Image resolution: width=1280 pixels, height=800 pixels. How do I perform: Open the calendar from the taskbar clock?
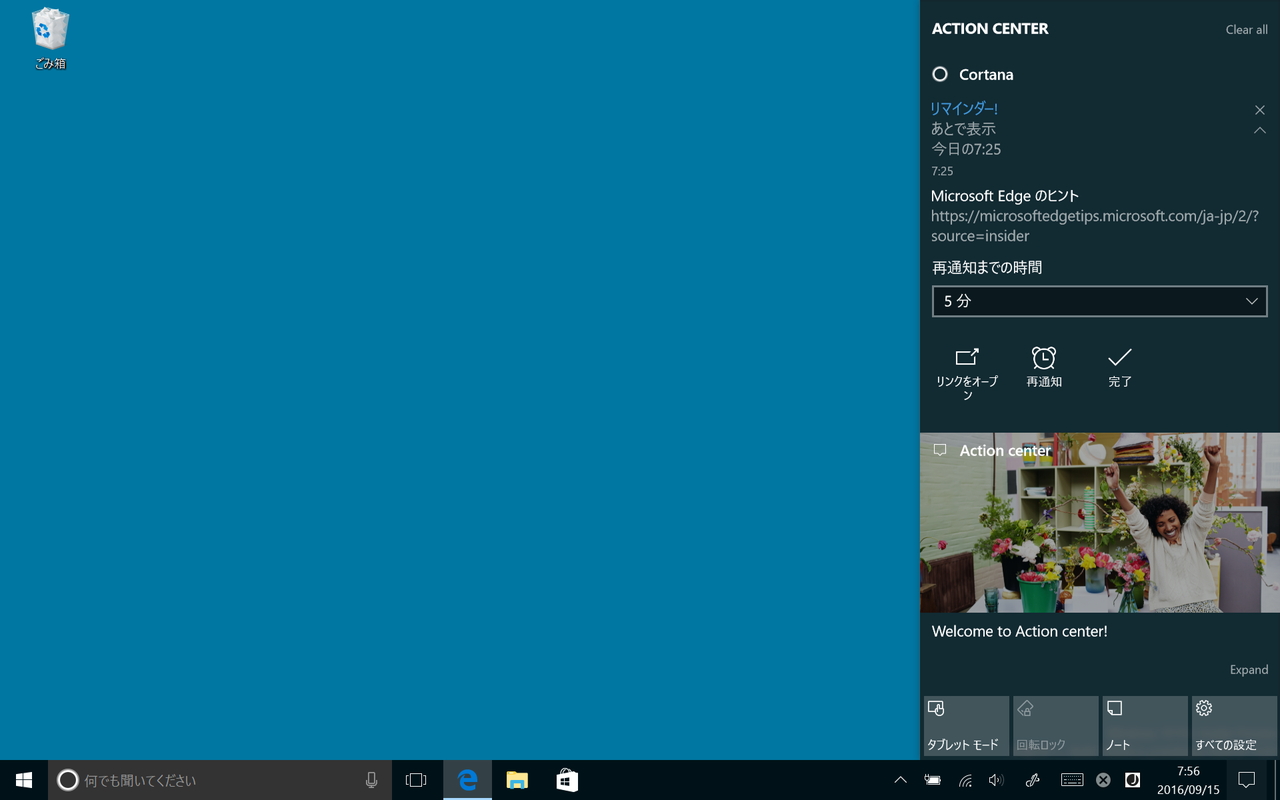pyautogui.click(x=1188, y=780)
